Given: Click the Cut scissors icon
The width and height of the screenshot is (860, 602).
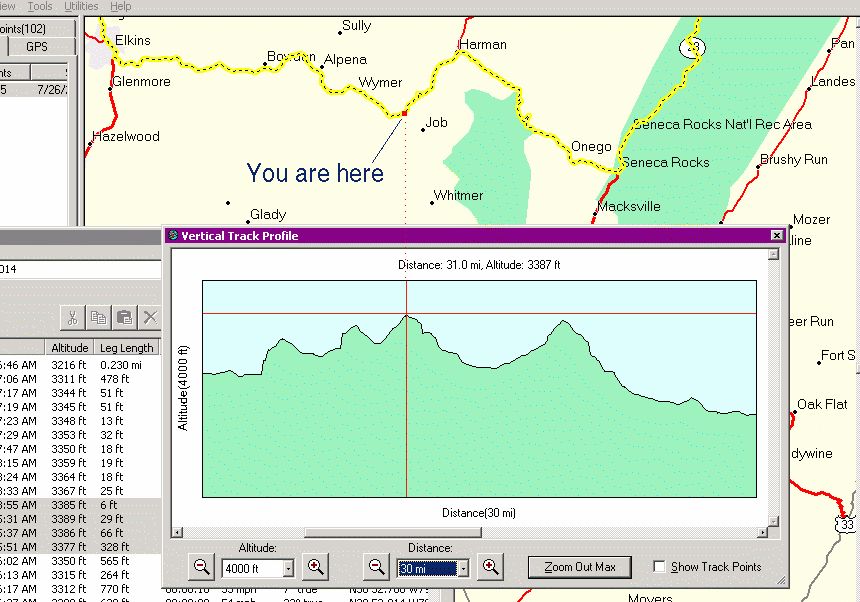Looking at the screenshot, I should tap(72, 318).
